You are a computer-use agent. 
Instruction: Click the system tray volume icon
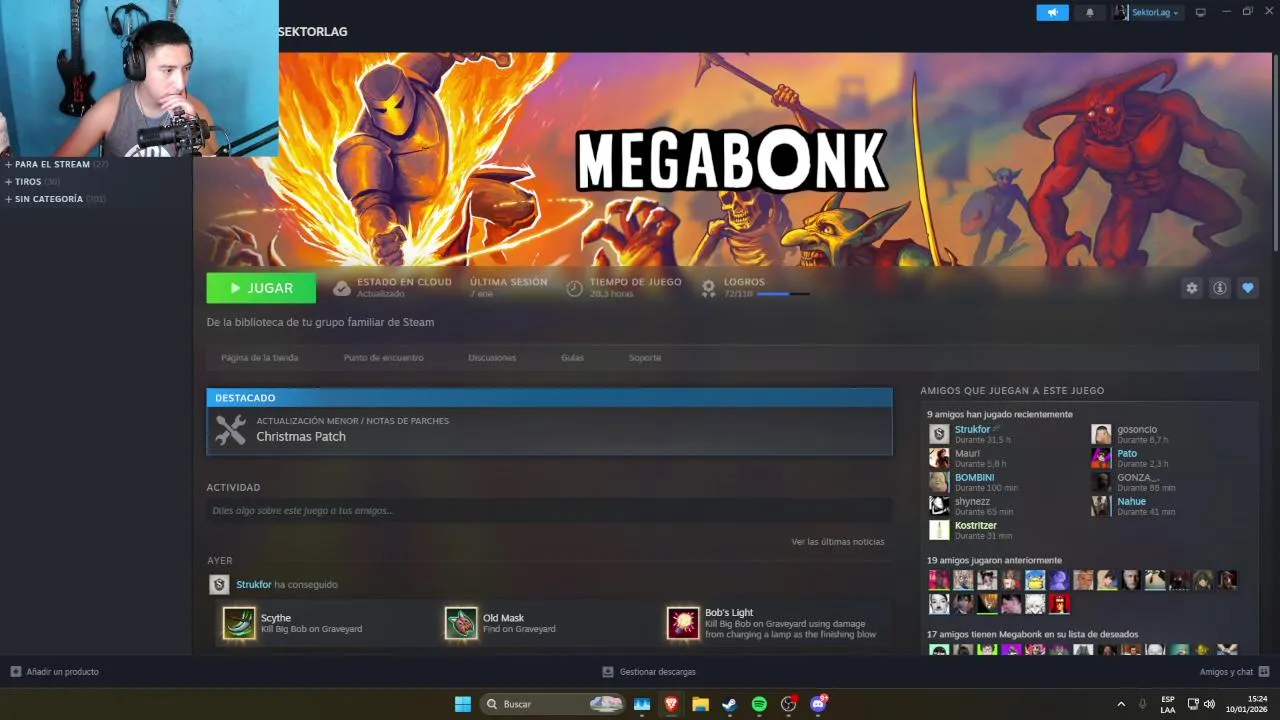(x=1209, y=704)
